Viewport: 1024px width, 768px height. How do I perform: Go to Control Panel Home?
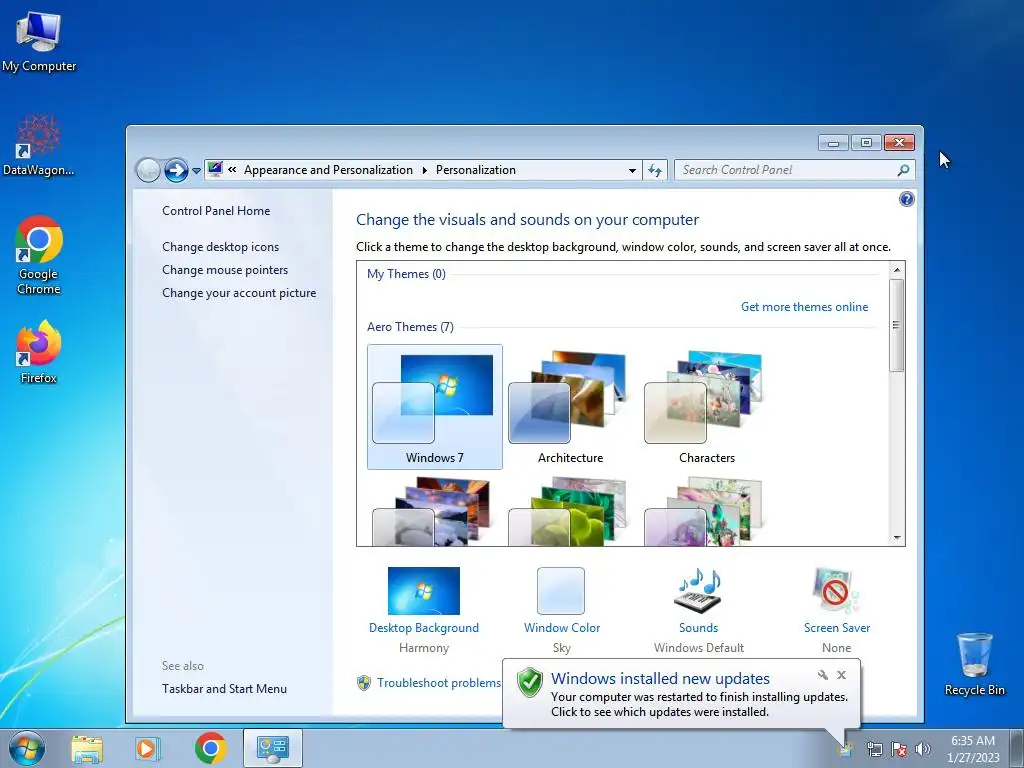pyautogui.click(x=216, y=211)
